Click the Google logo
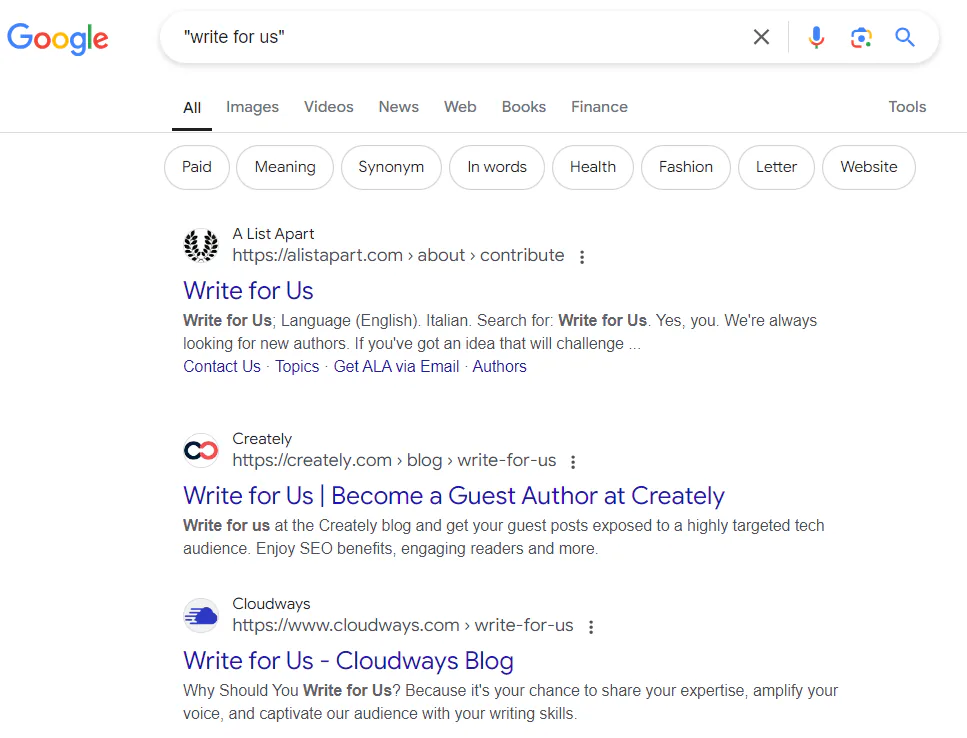The image size is (967, 738). [x=58, y=38]
